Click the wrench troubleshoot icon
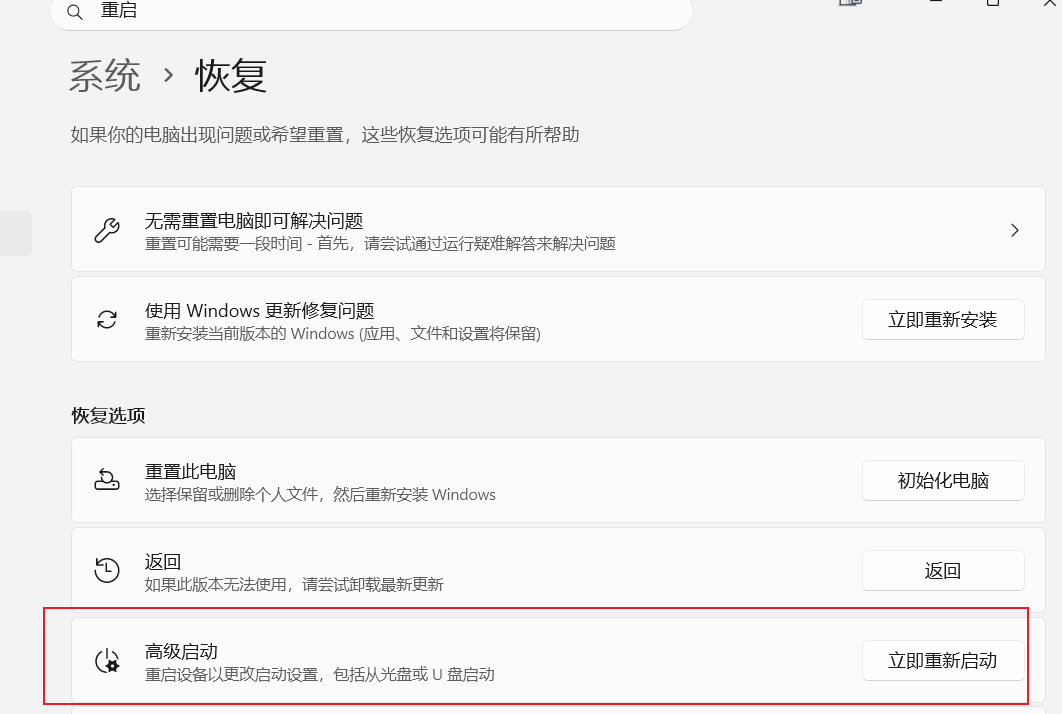 (107, 230)
